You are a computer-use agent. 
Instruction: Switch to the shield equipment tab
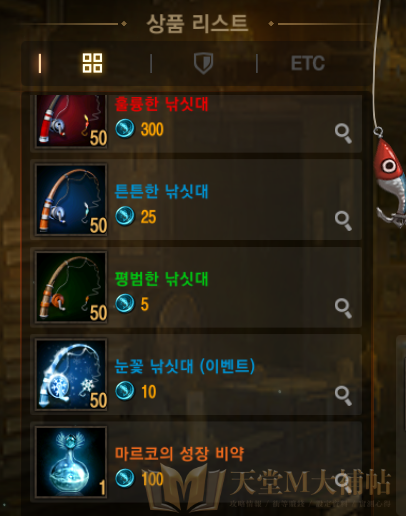point(203,63)
